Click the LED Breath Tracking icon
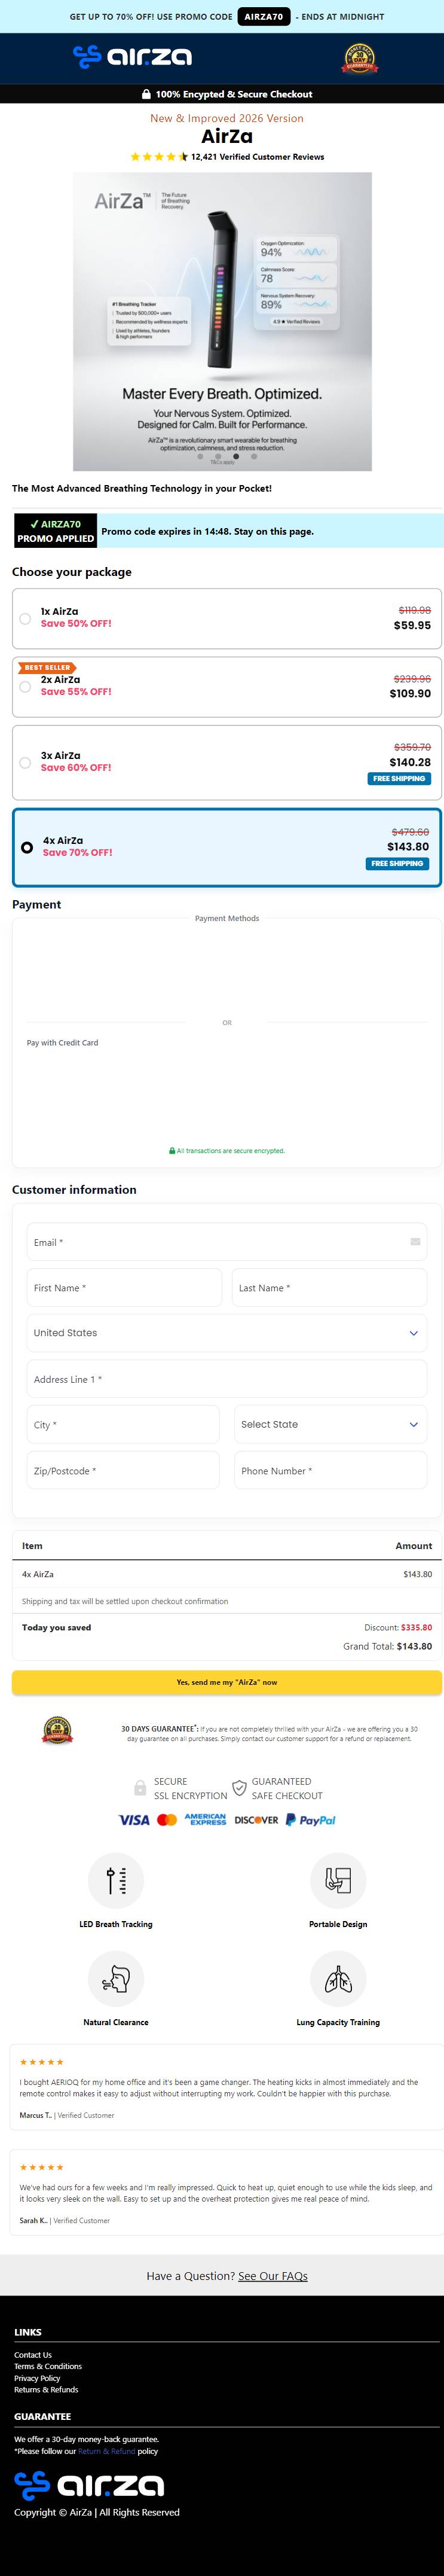The width and height of the screenshot is (444, 2576). [116, 1880]
